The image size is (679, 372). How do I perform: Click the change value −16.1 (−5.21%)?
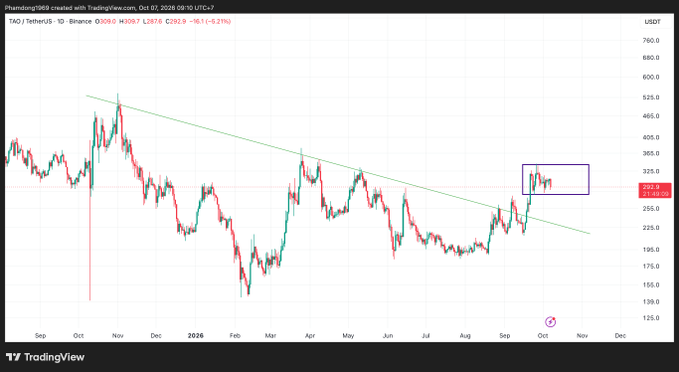click(210, 21)
